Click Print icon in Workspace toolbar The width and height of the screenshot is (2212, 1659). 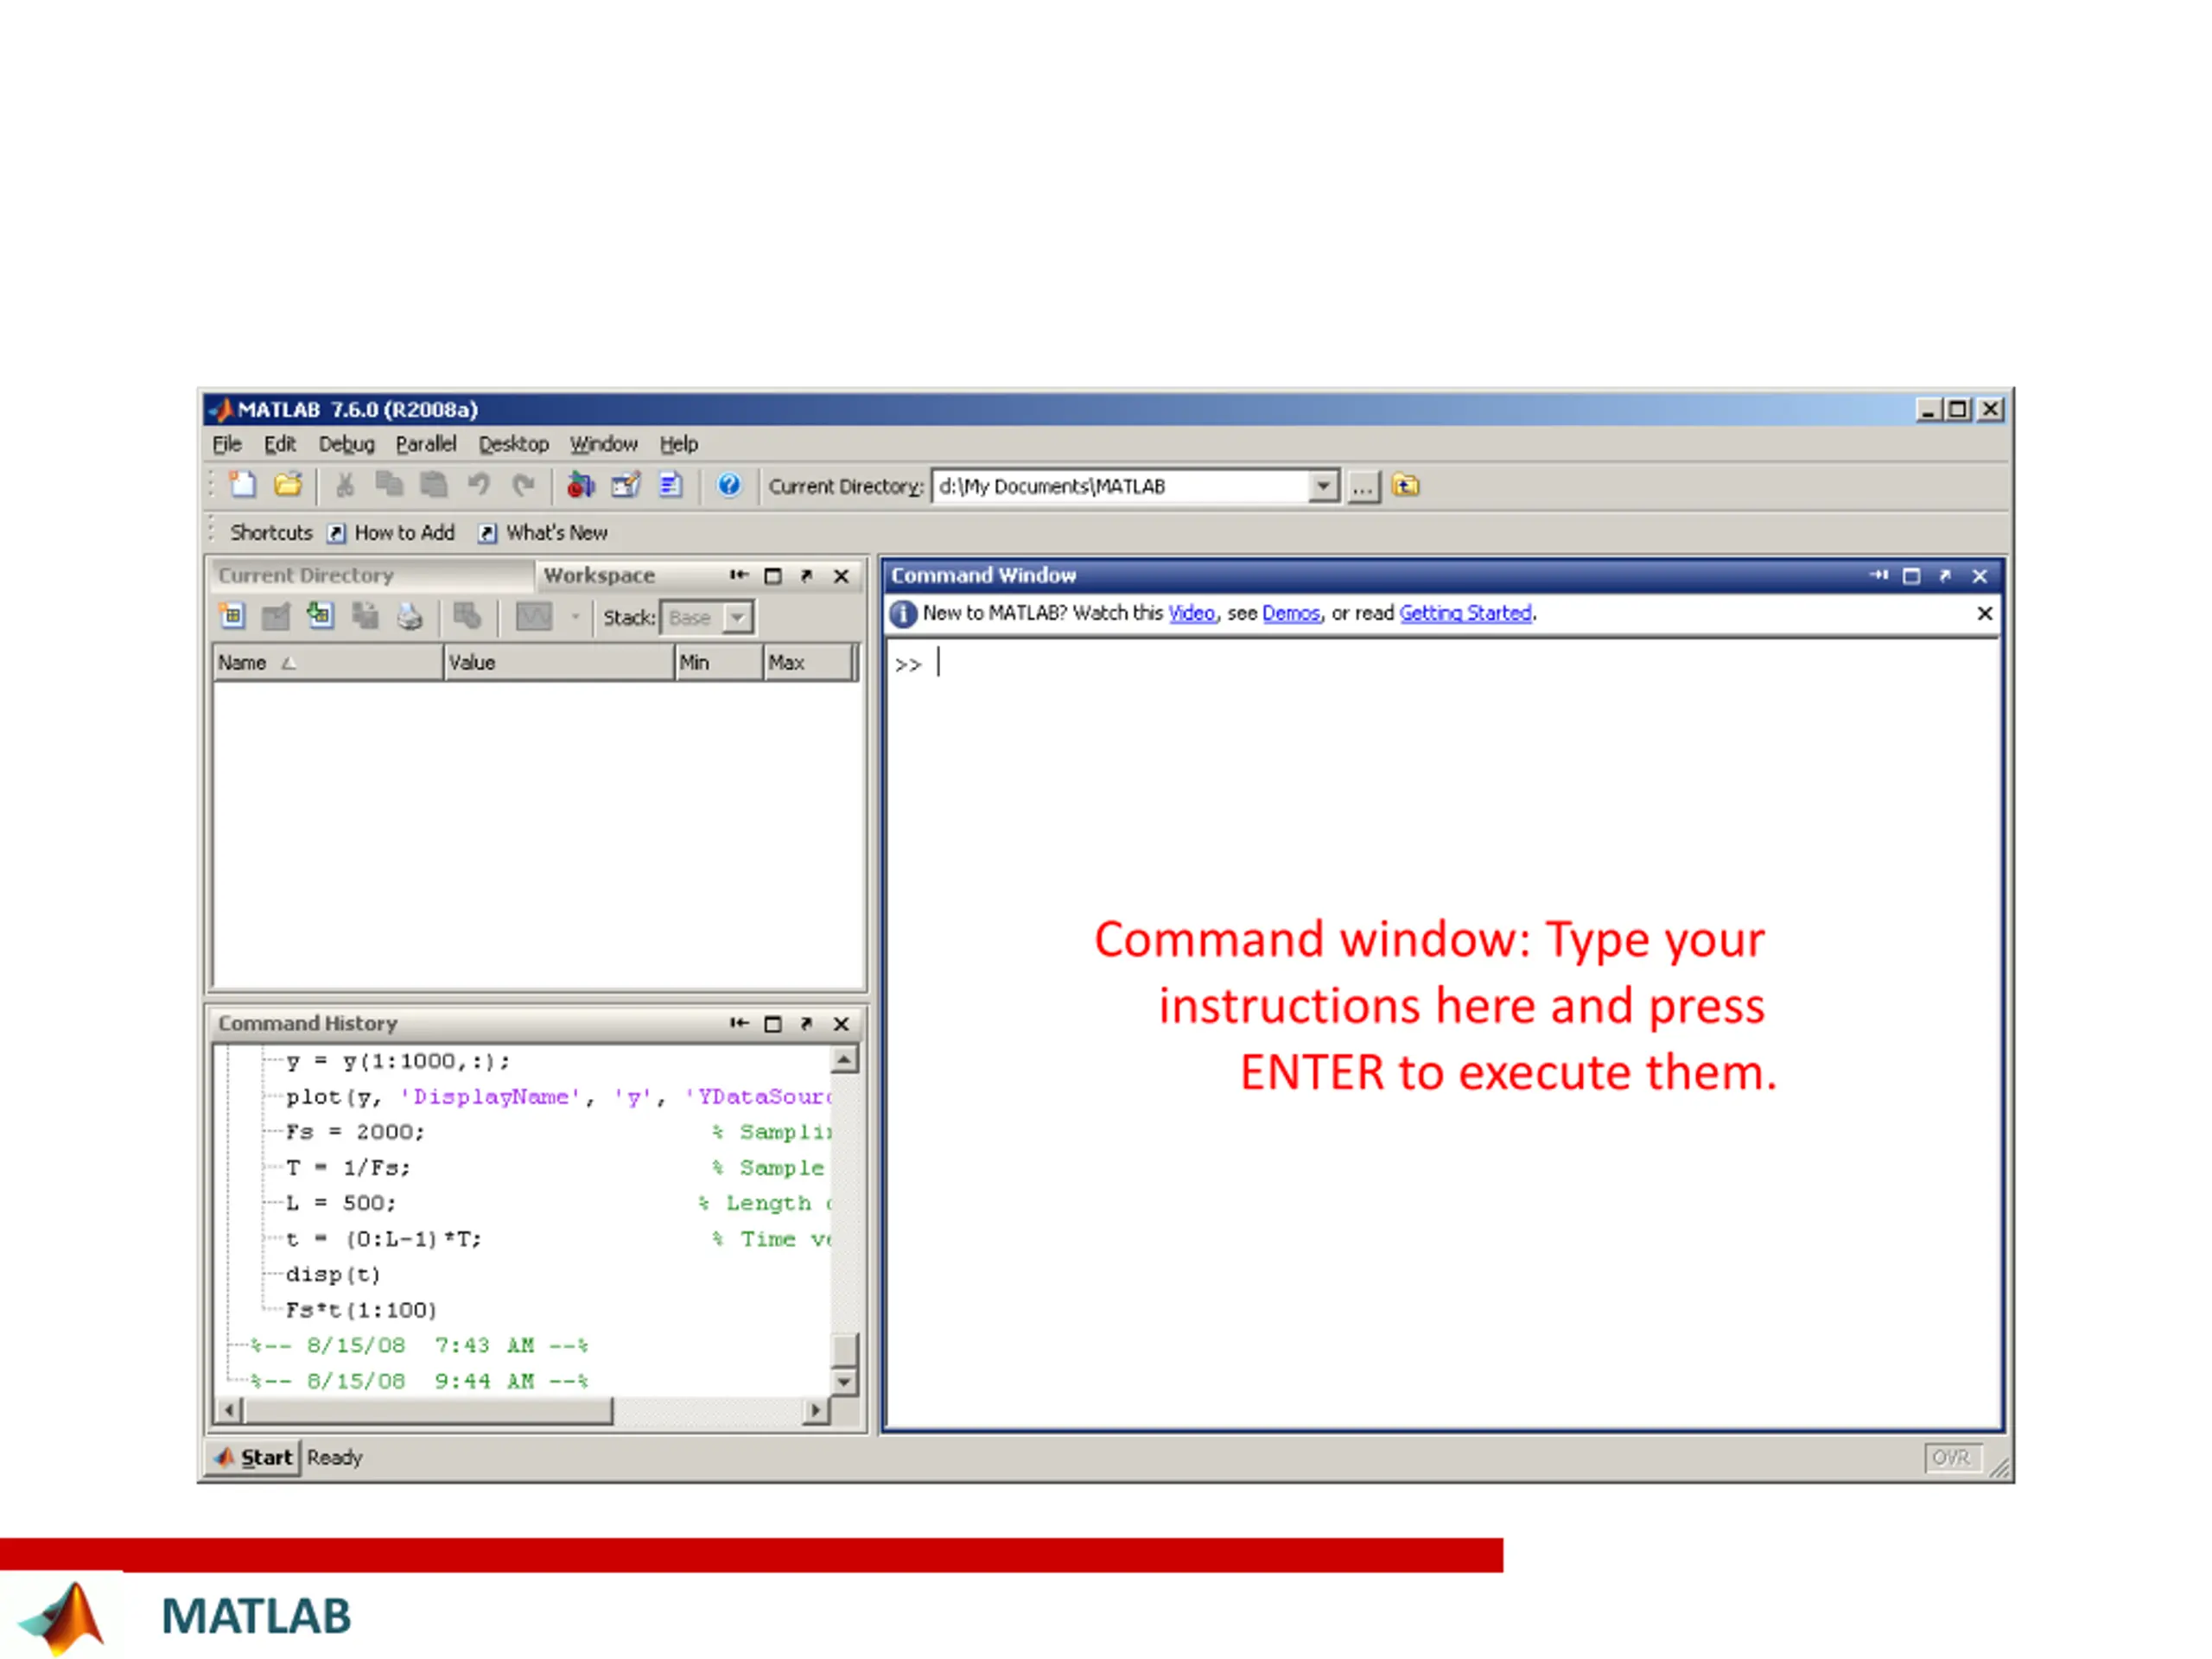(x=410, y=617)
